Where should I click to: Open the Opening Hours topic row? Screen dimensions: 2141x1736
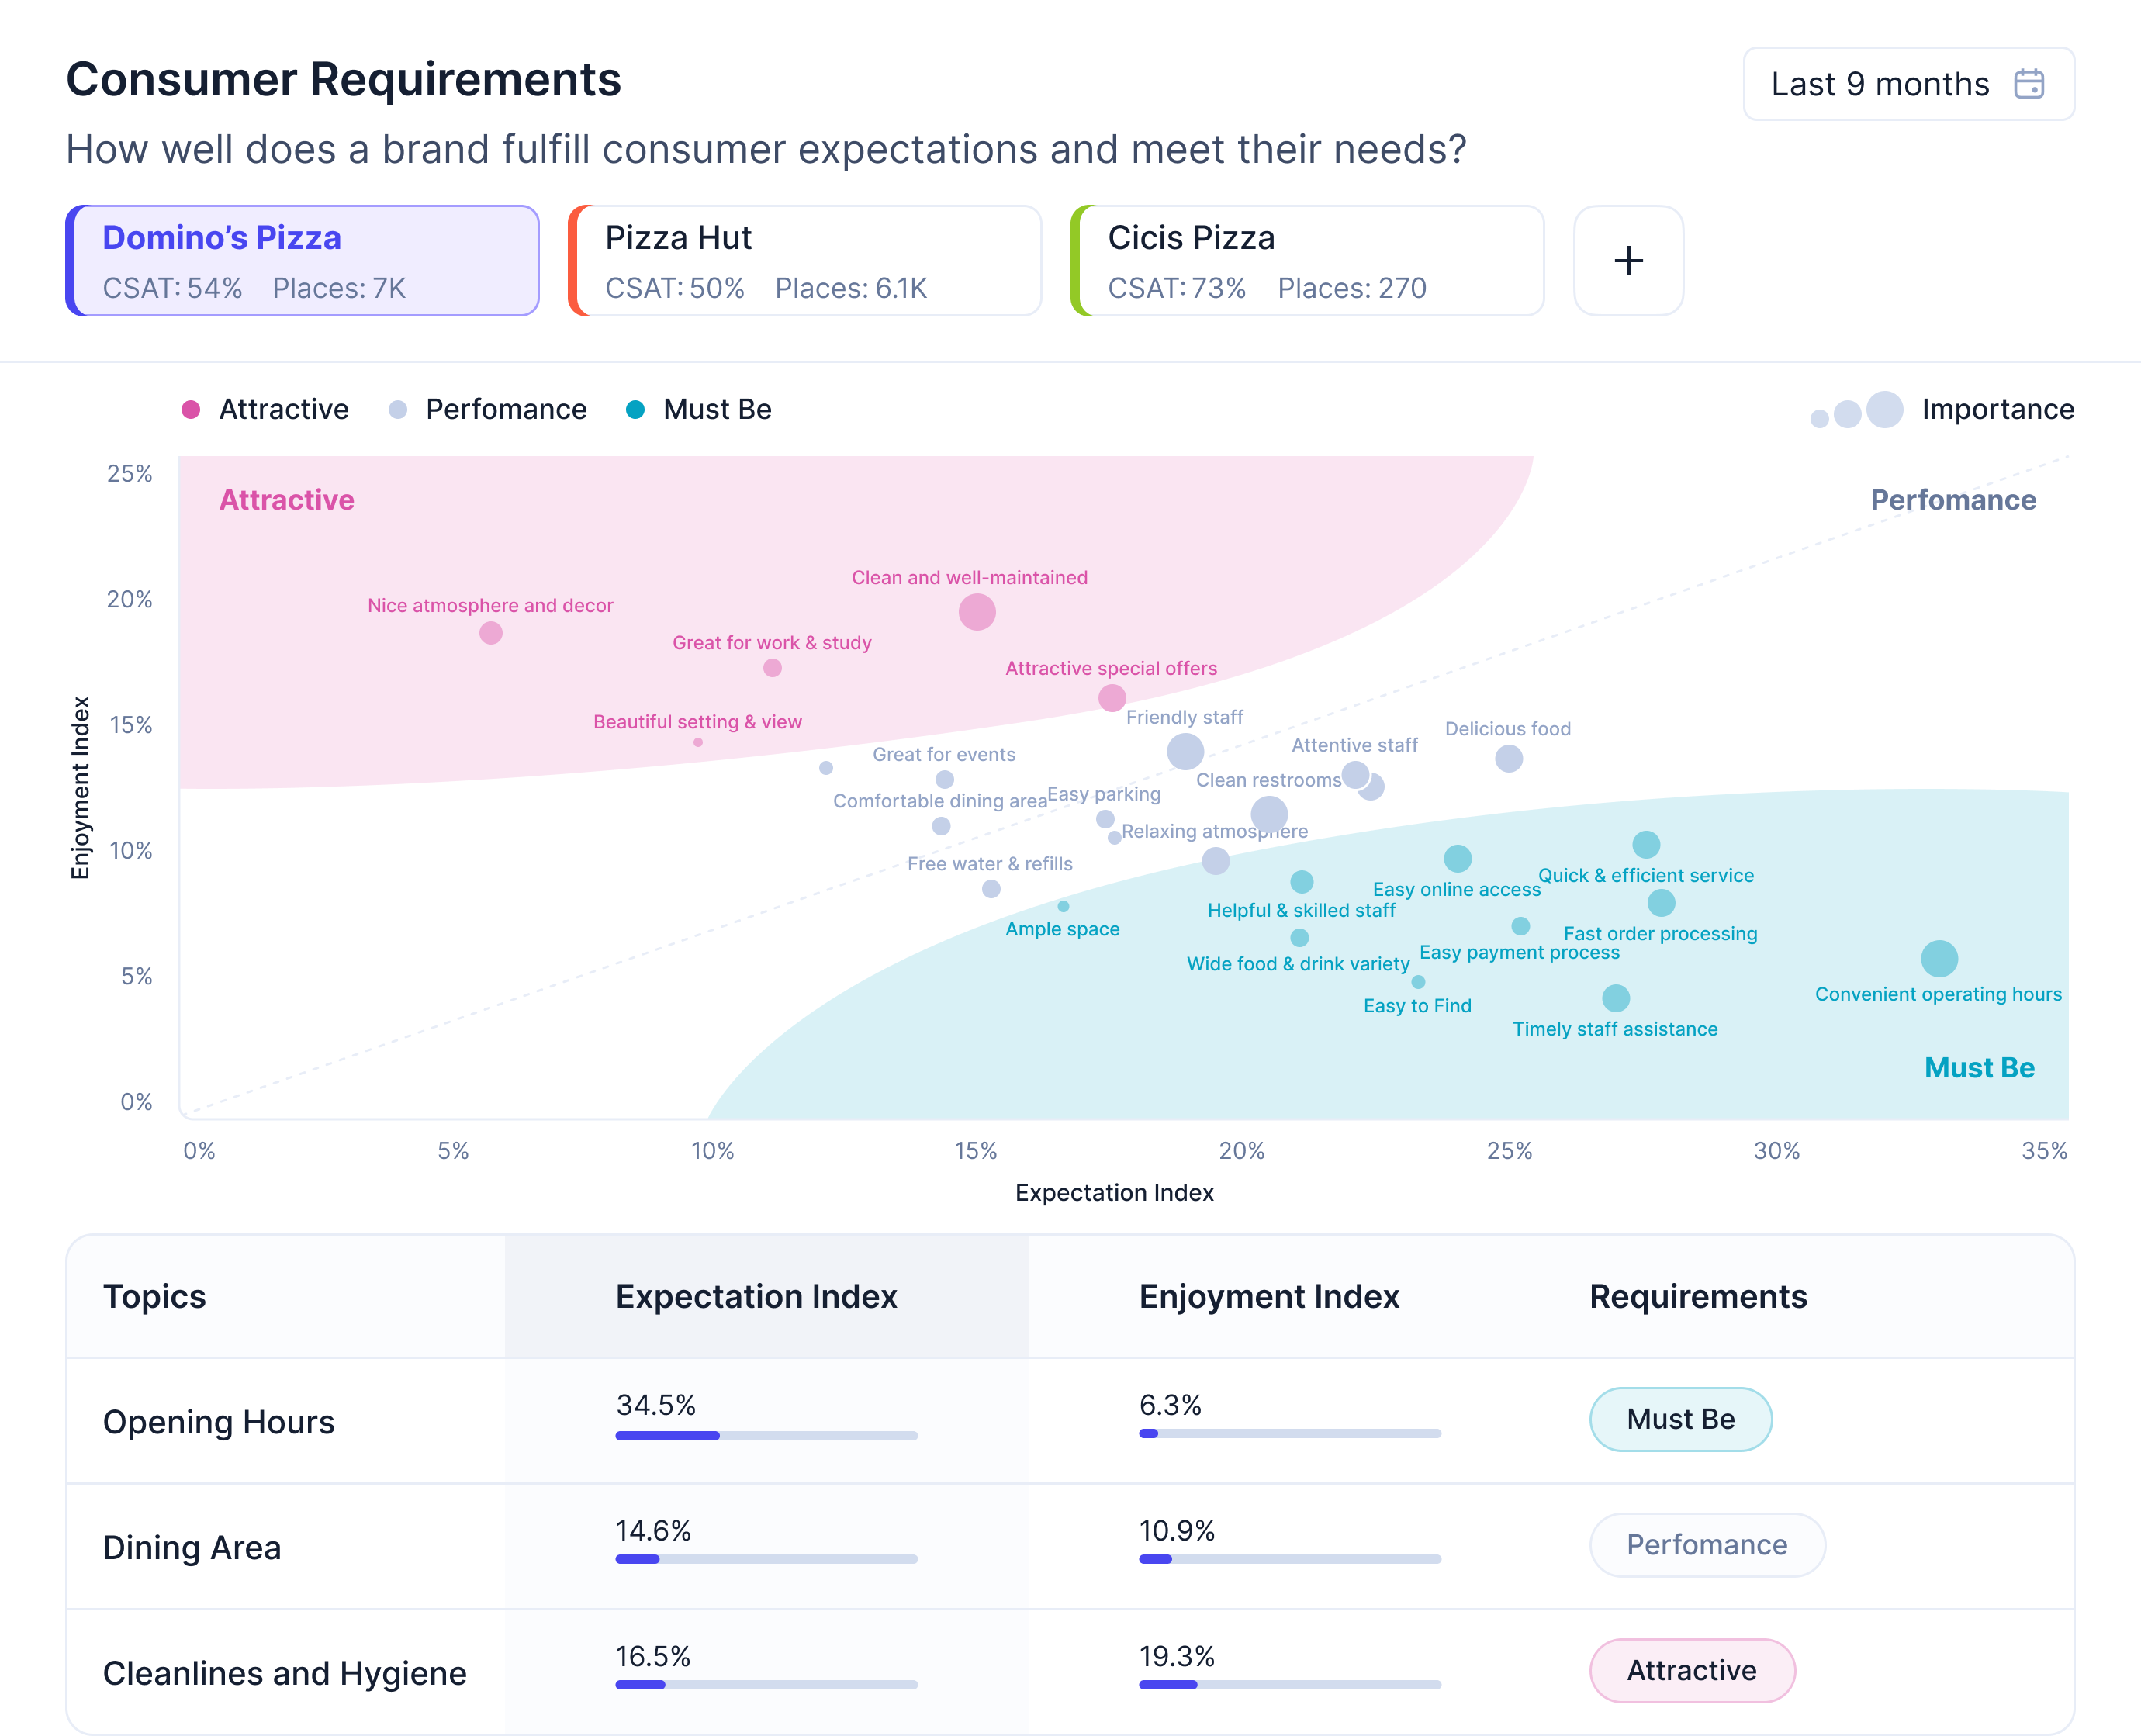tap(1070, 1421)
